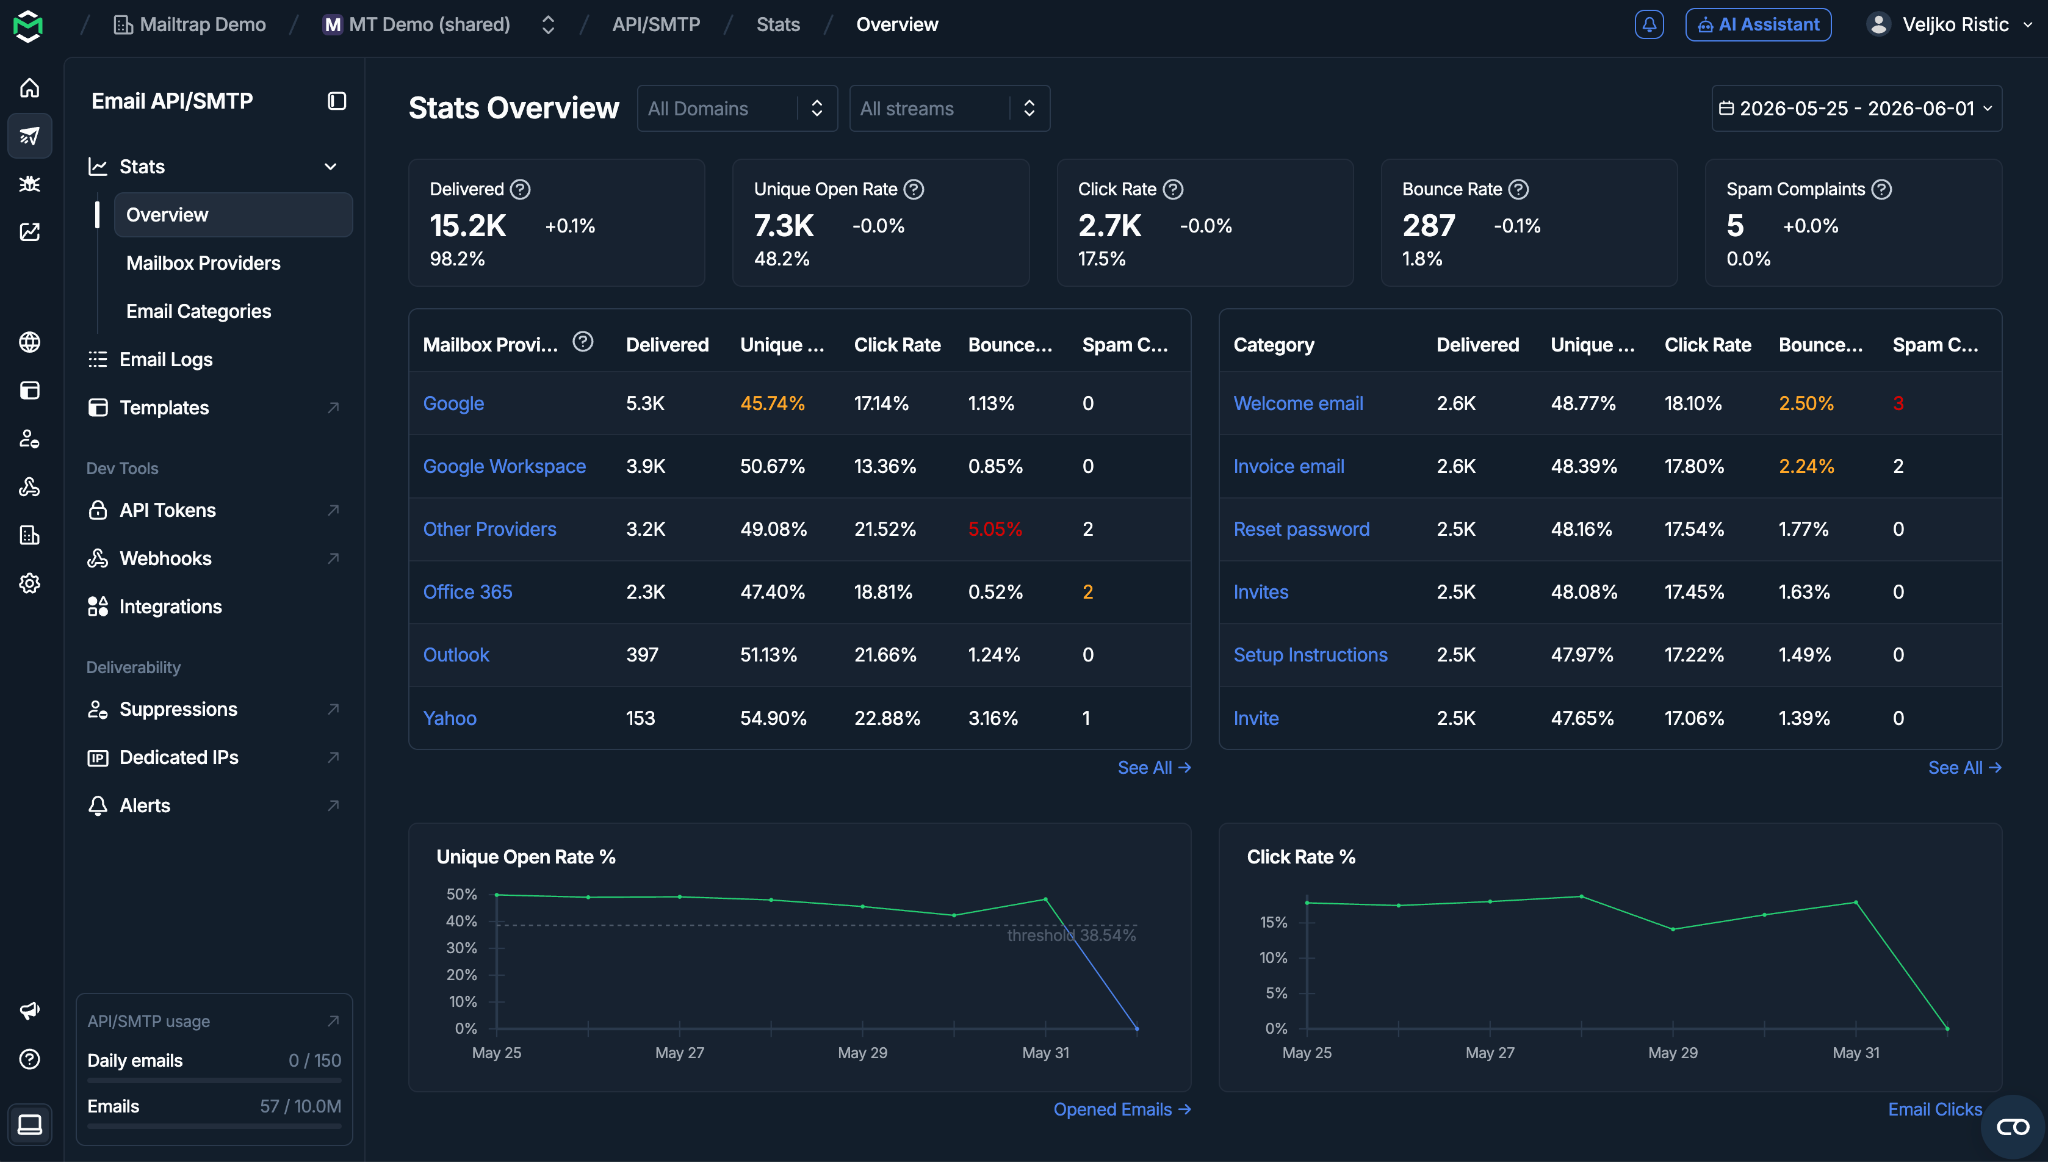Click the webhooks icon in left rail
Screen dimensions: 2048x1162
(x=30, y=487)
